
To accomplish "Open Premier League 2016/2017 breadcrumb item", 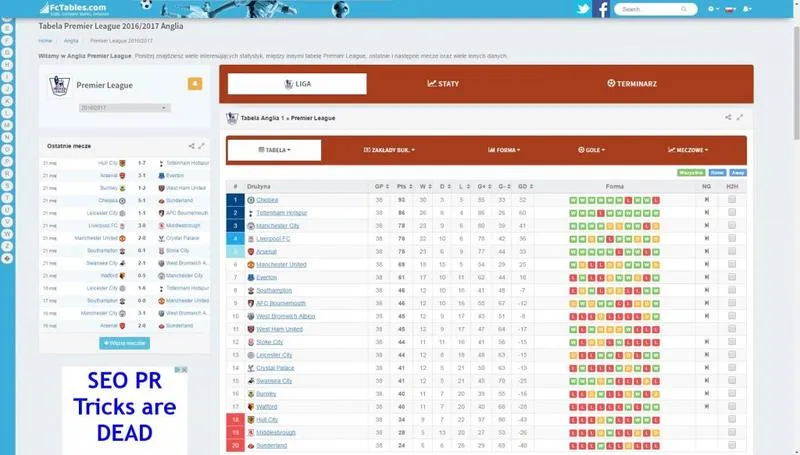I will click(x=121, y=41).
